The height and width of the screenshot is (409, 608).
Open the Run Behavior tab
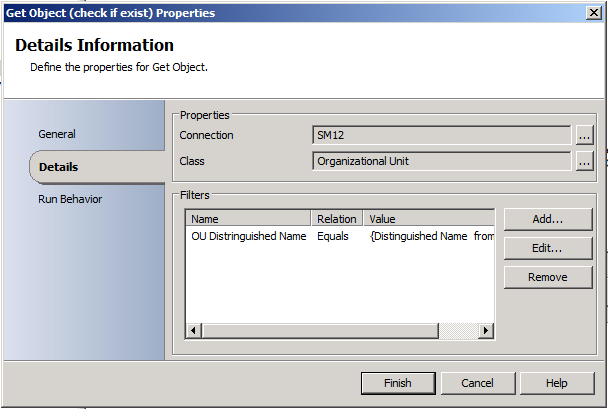70,199
